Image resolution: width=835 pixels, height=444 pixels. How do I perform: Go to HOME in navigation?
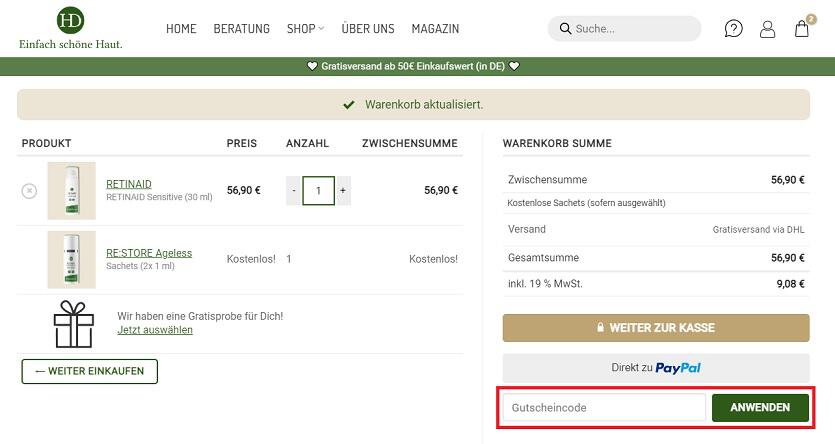[181, 29]
